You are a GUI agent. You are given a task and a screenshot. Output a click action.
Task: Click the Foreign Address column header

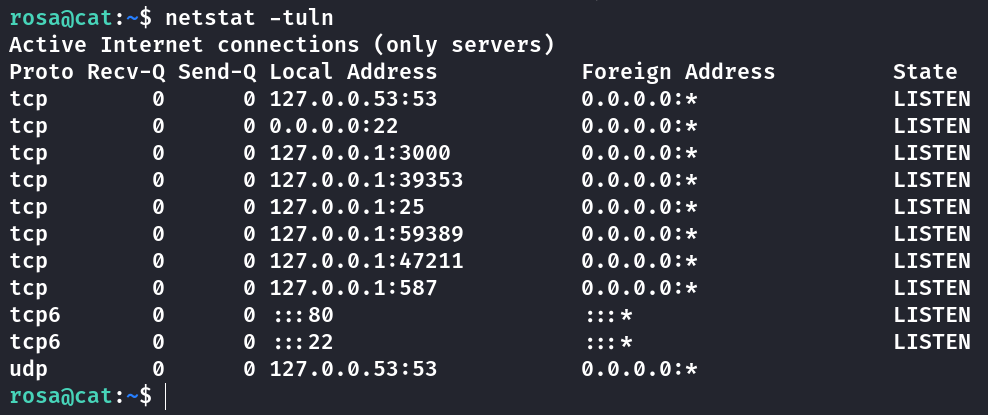[x=678, y=72]
